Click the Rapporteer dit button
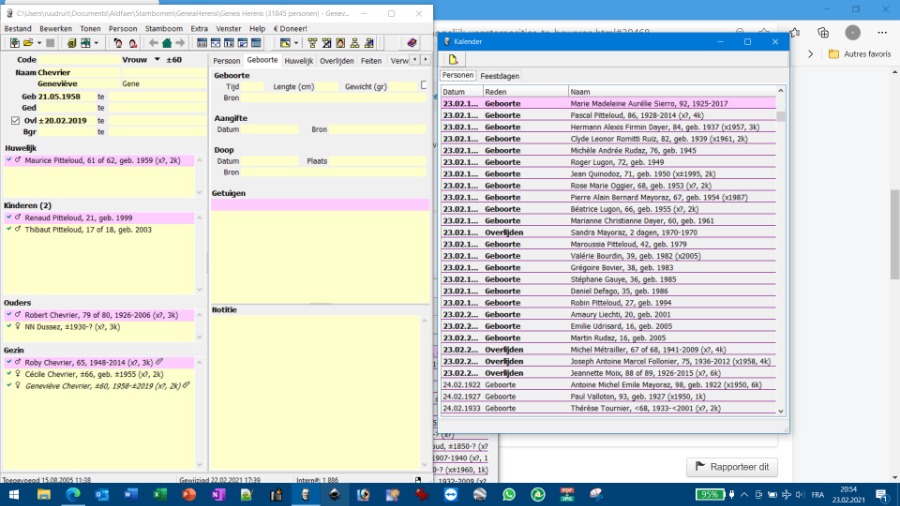Screen dimensions: 900x506 (731, 467)
